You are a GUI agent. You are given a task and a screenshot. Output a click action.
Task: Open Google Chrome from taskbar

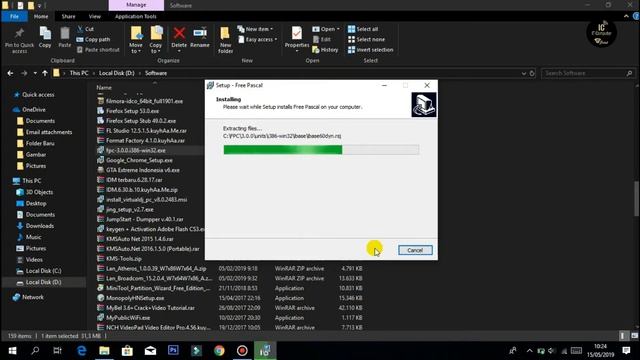tap(219, 351)
